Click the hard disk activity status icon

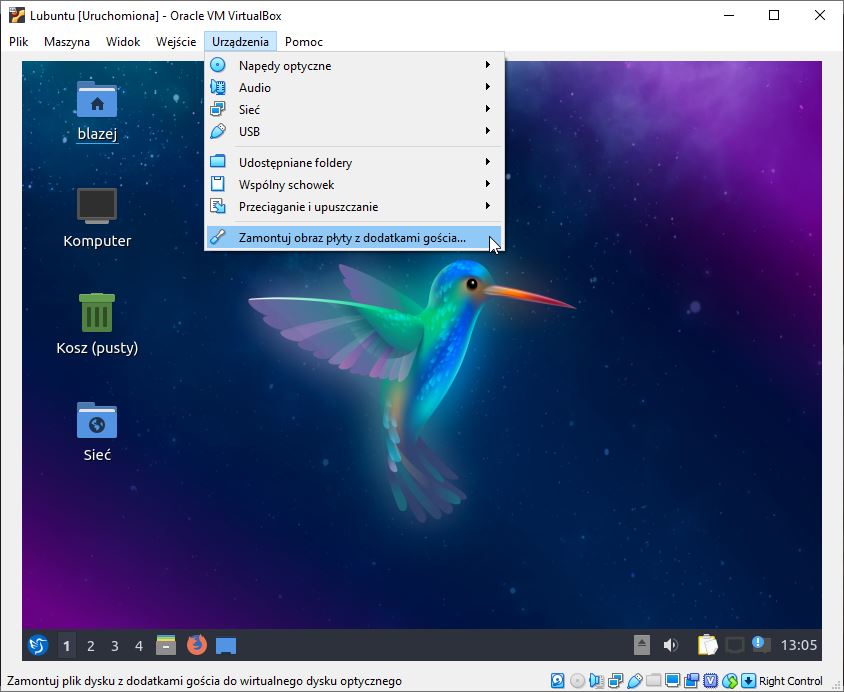[x=558, y=681]
